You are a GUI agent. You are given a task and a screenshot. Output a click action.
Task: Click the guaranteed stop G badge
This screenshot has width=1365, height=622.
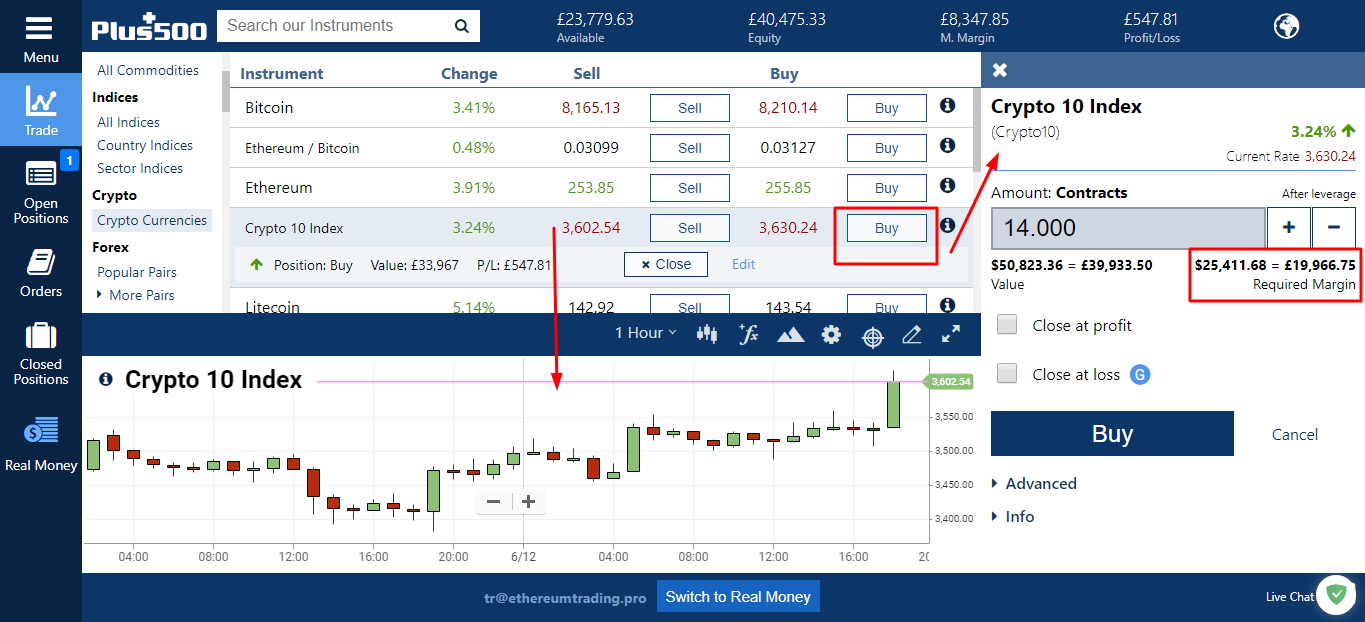click(1140, 375)
